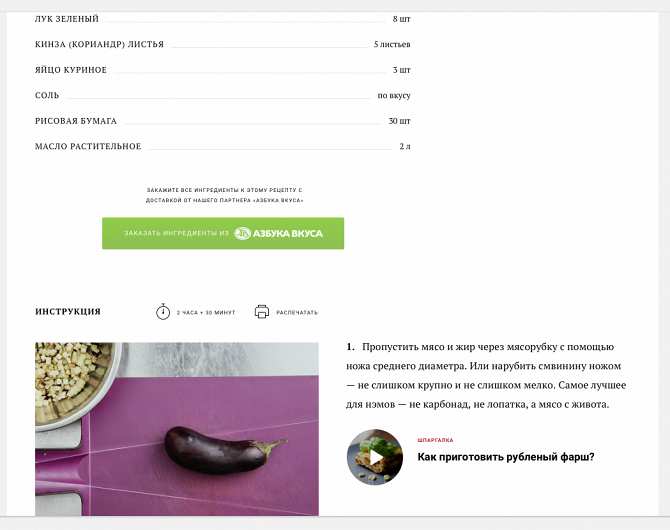Viewport: 670px width, 530px height.
Task: Click the Азбука Вкуса logo icon
Action: tap(242, 233)
